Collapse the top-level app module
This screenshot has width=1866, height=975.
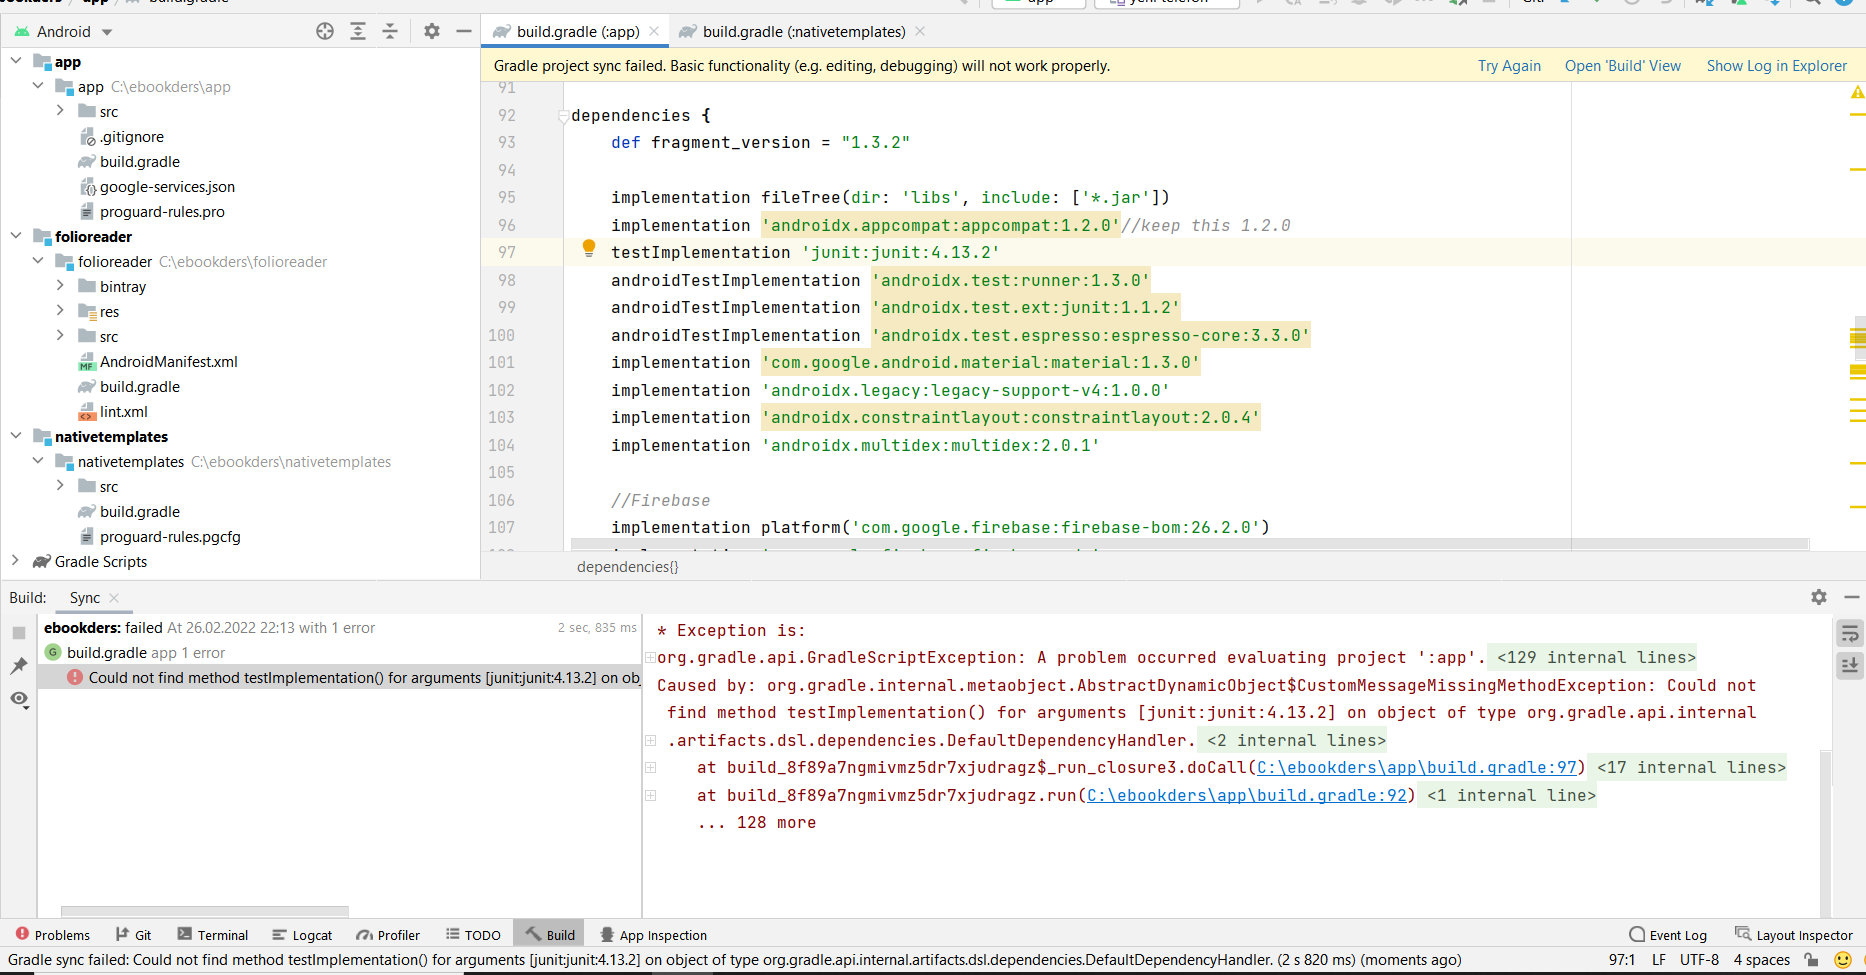point(16,61)
